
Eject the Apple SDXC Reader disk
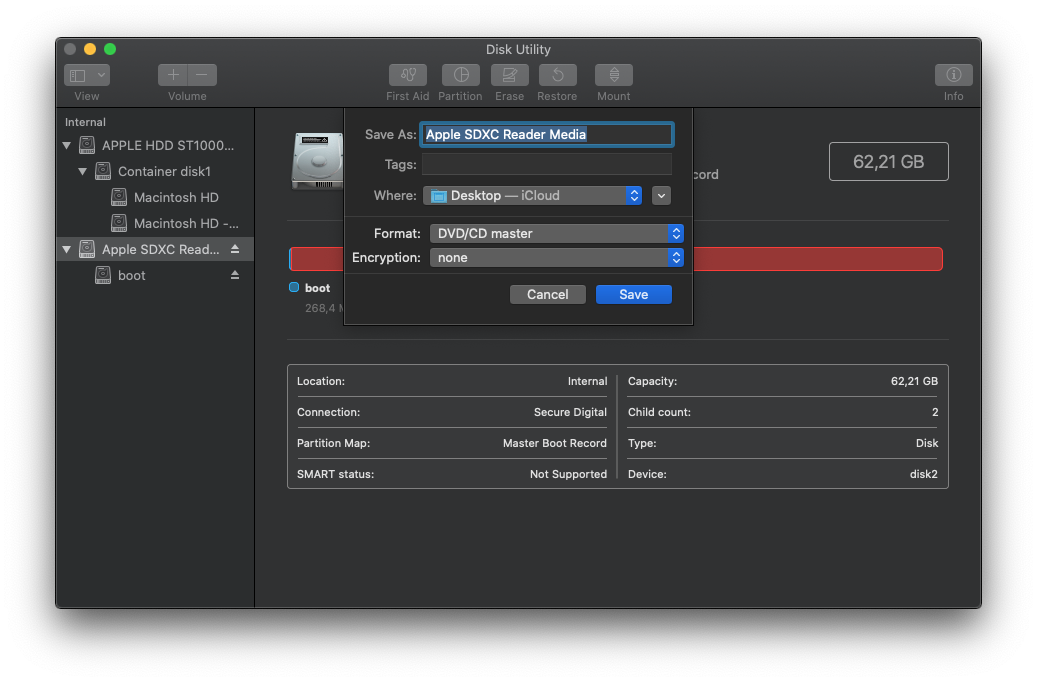tap(235, 249)
